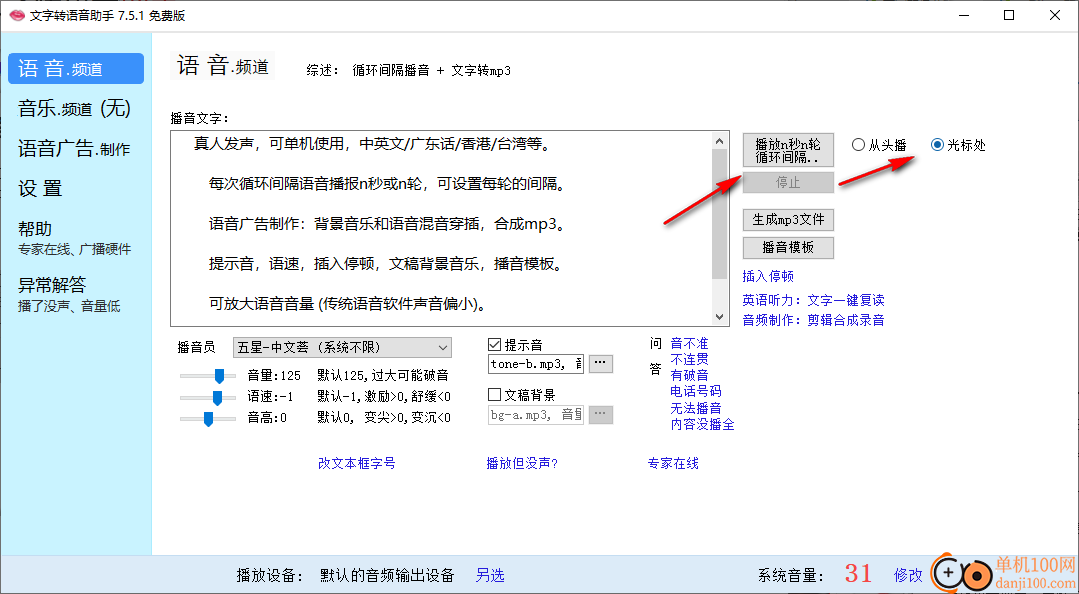Click 另选 playback device link
The width and height of the screenshot is (1079, 594).
coord(490,575)
